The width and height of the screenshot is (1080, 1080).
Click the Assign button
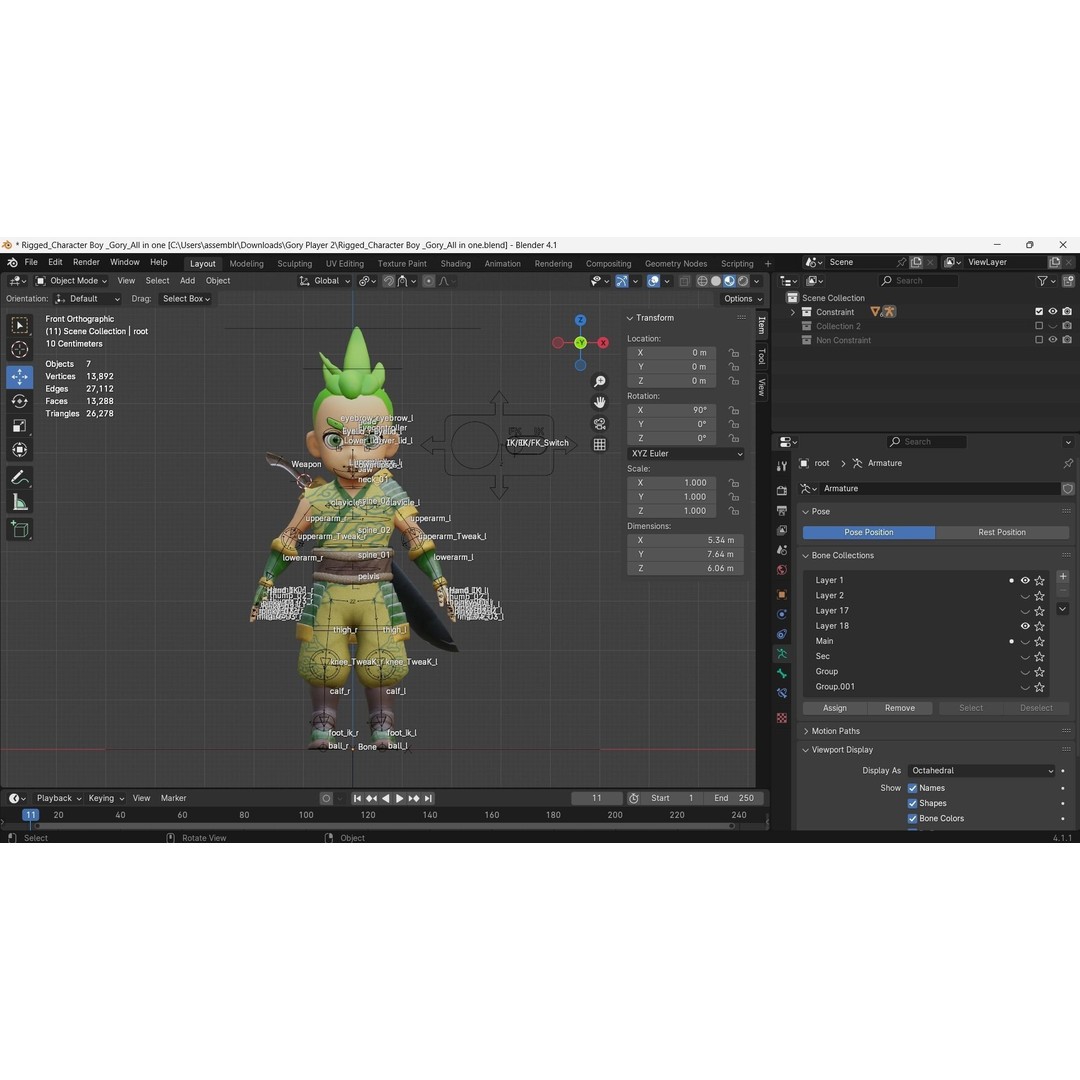[x=834, y=708]
